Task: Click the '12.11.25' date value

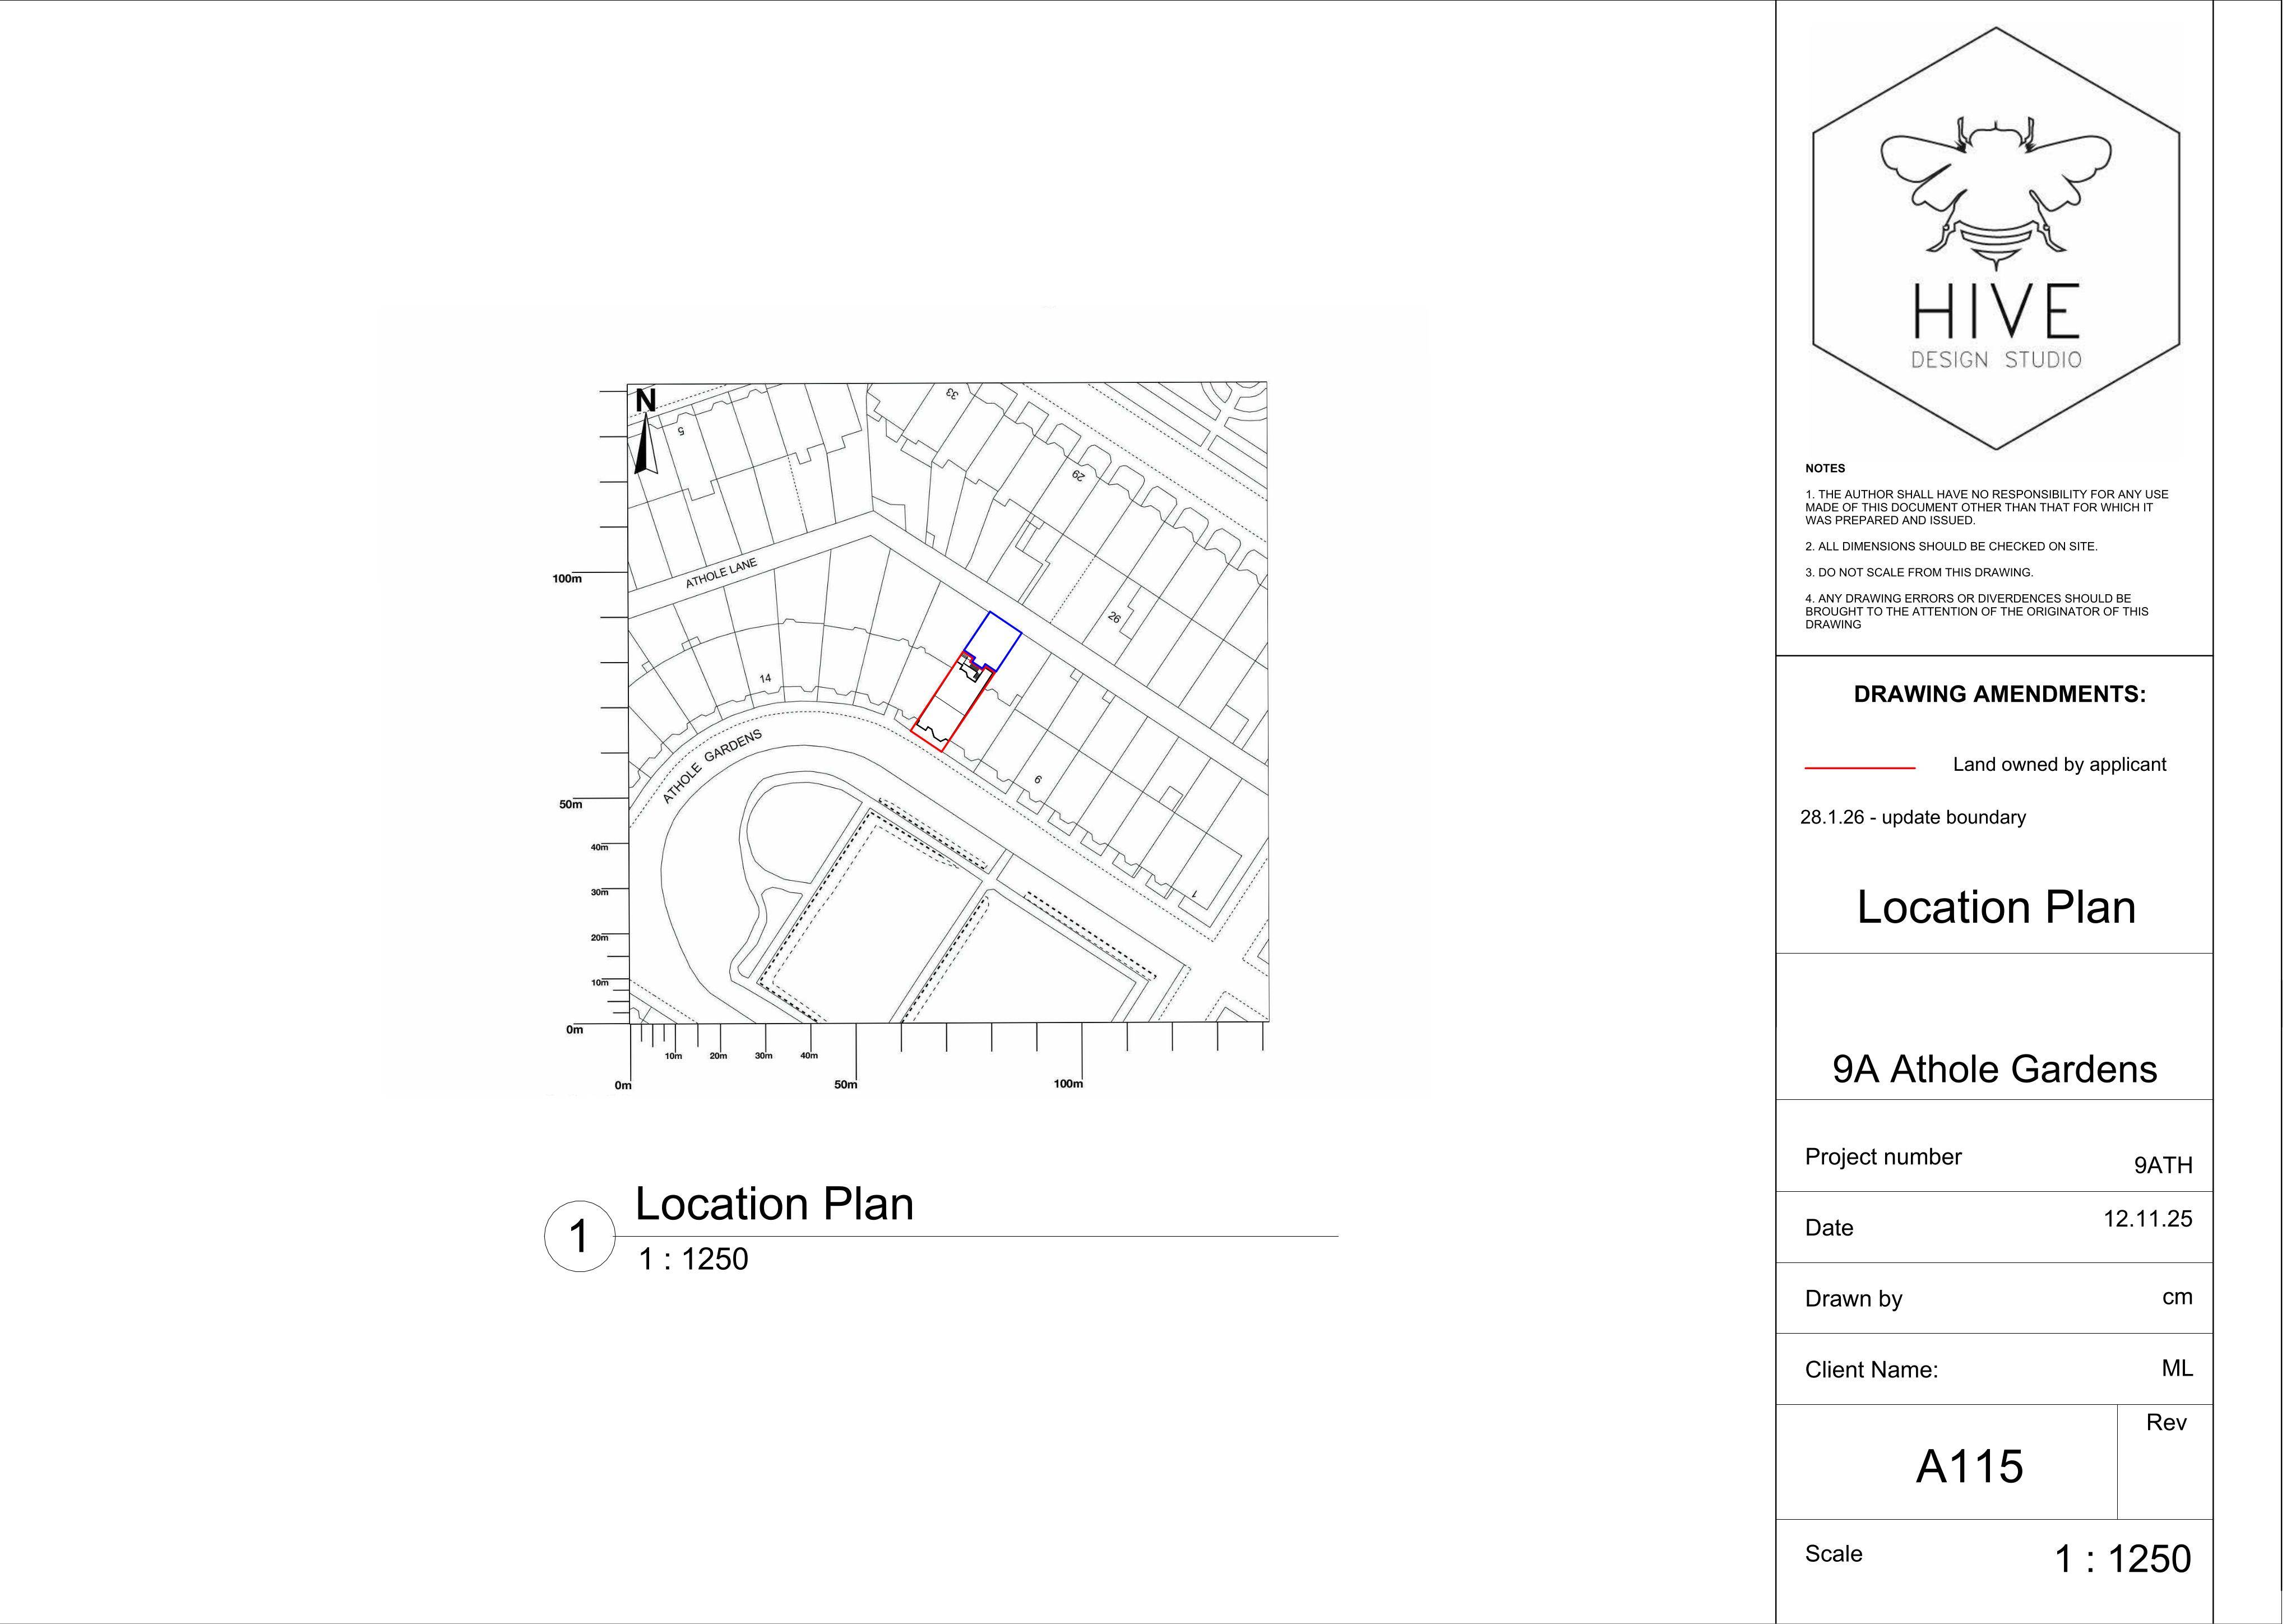Action: coord(2148,1219)
